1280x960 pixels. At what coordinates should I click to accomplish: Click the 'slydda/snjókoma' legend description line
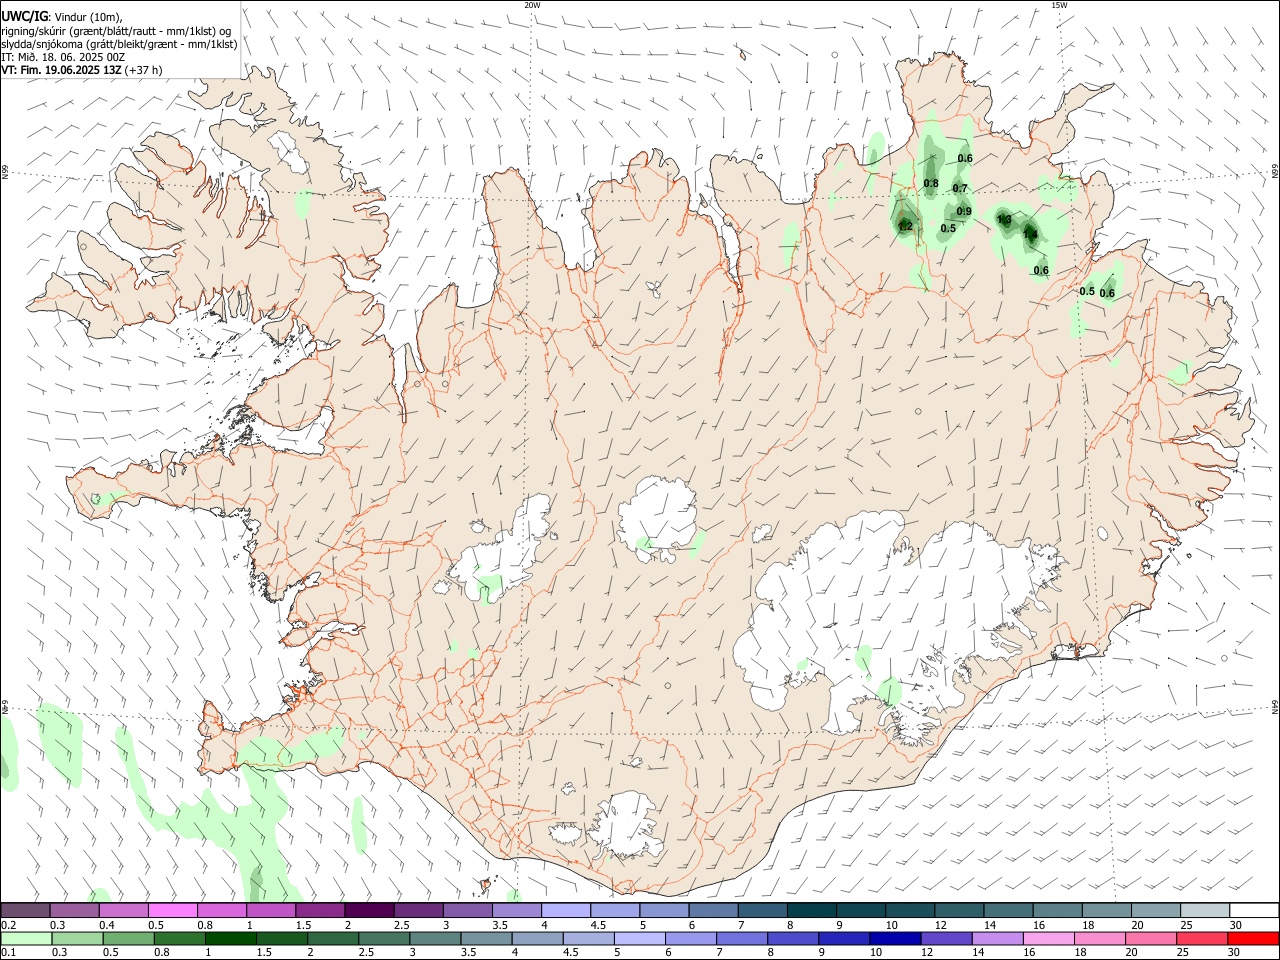(x=119, y=44)
